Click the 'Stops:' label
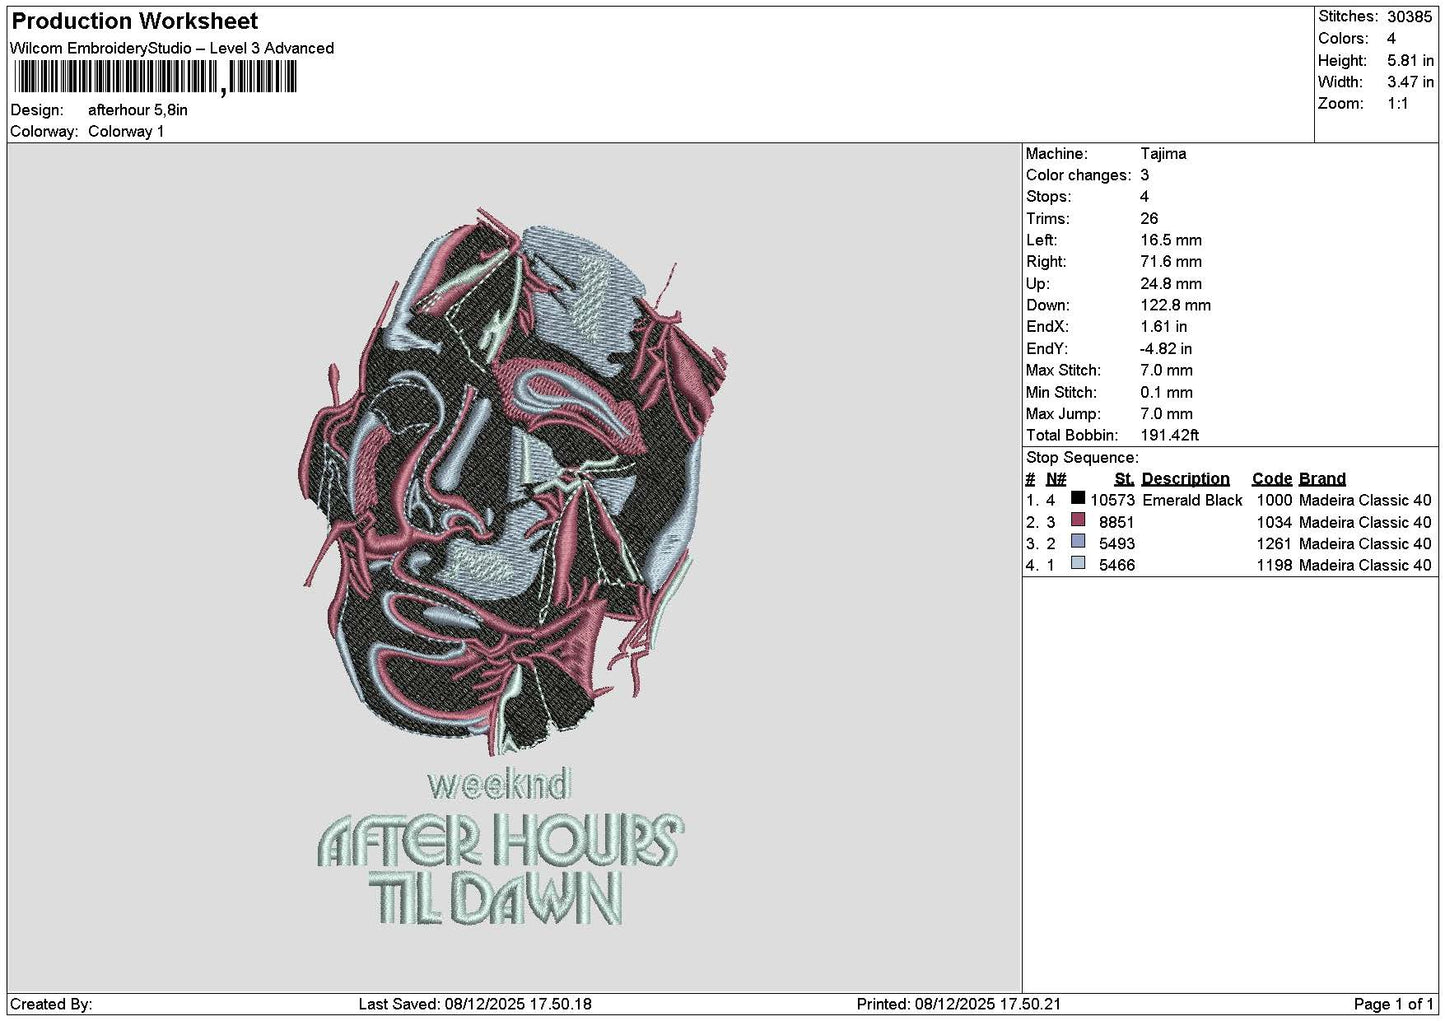Image resolution: width=1445 pixels, height=1021 pixels. [1048, 197]
